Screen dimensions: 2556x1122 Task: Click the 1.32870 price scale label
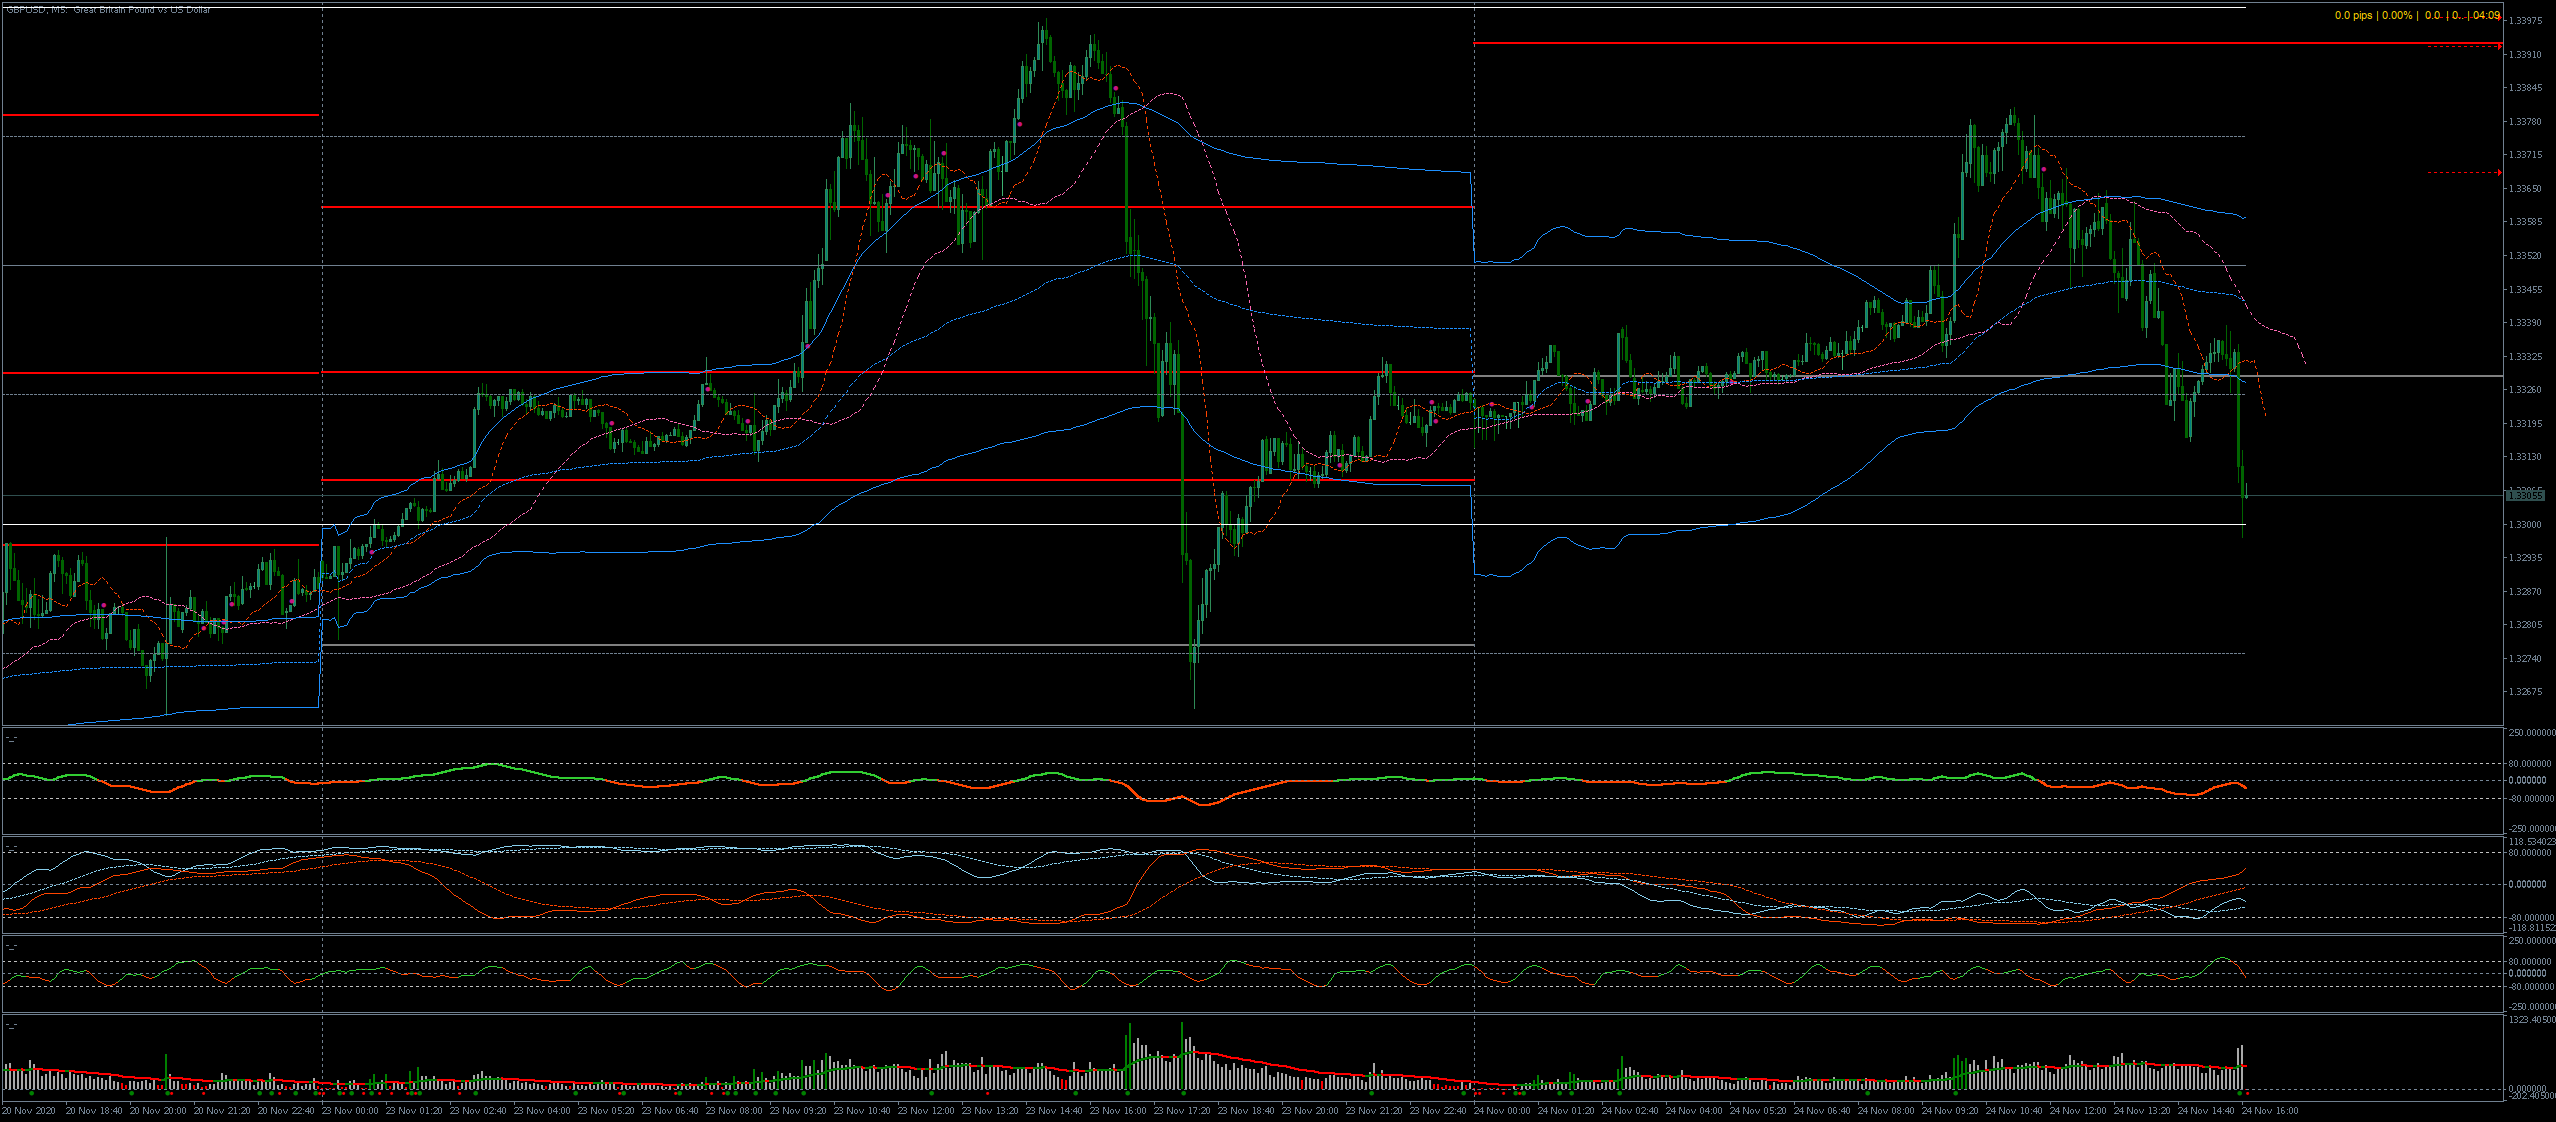coord(2526,592)
